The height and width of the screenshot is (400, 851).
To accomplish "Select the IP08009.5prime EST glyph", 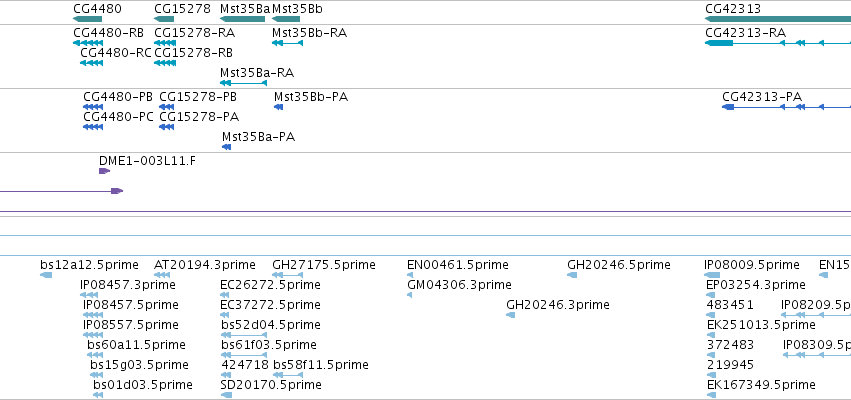I will pyautogui.click(x=712, y=275).
